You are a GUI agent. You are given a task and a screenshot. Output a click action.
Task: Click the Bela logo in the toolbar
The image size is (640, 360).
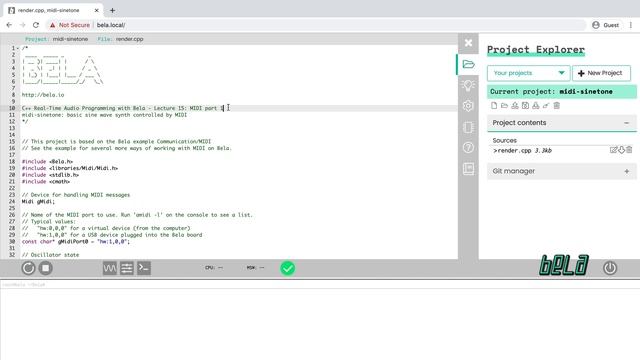point(564,265)
